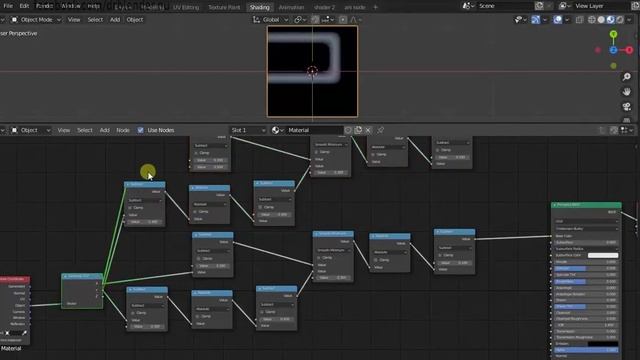Image resolution: width=640 pixels, height=360 pixels.
Task: Click the green Y axis gizmo handle
Action: click(x=613, y=35)
